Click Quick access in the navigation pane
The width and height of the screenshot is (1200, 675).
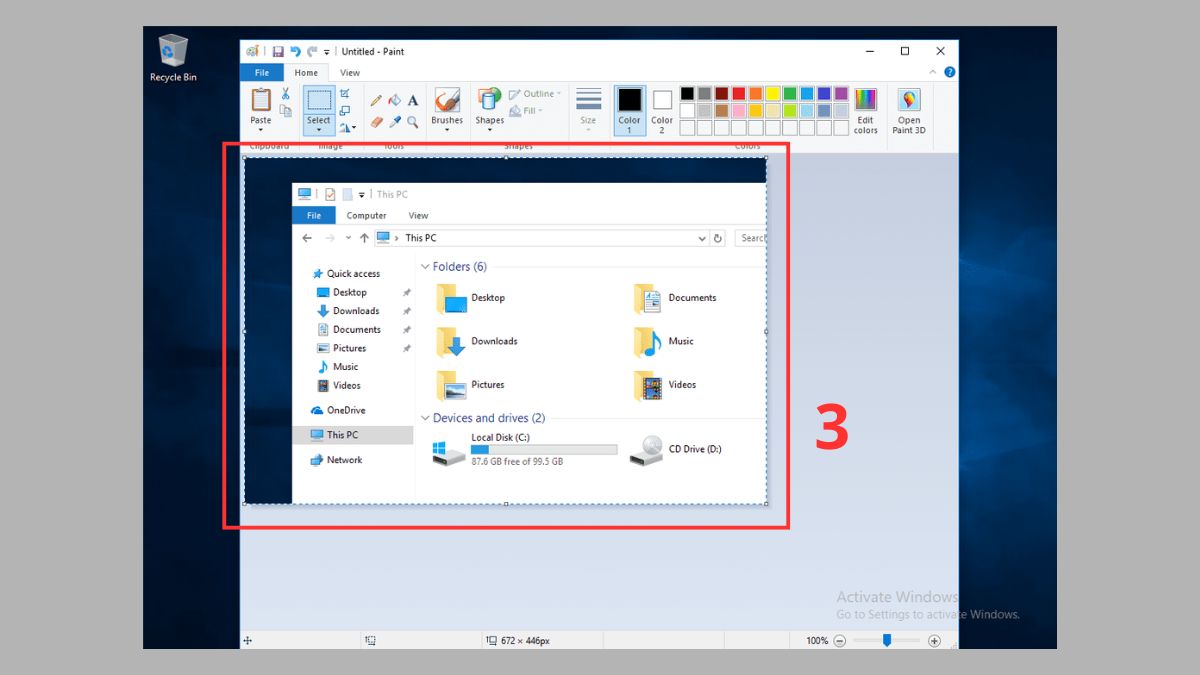point(346,273)
